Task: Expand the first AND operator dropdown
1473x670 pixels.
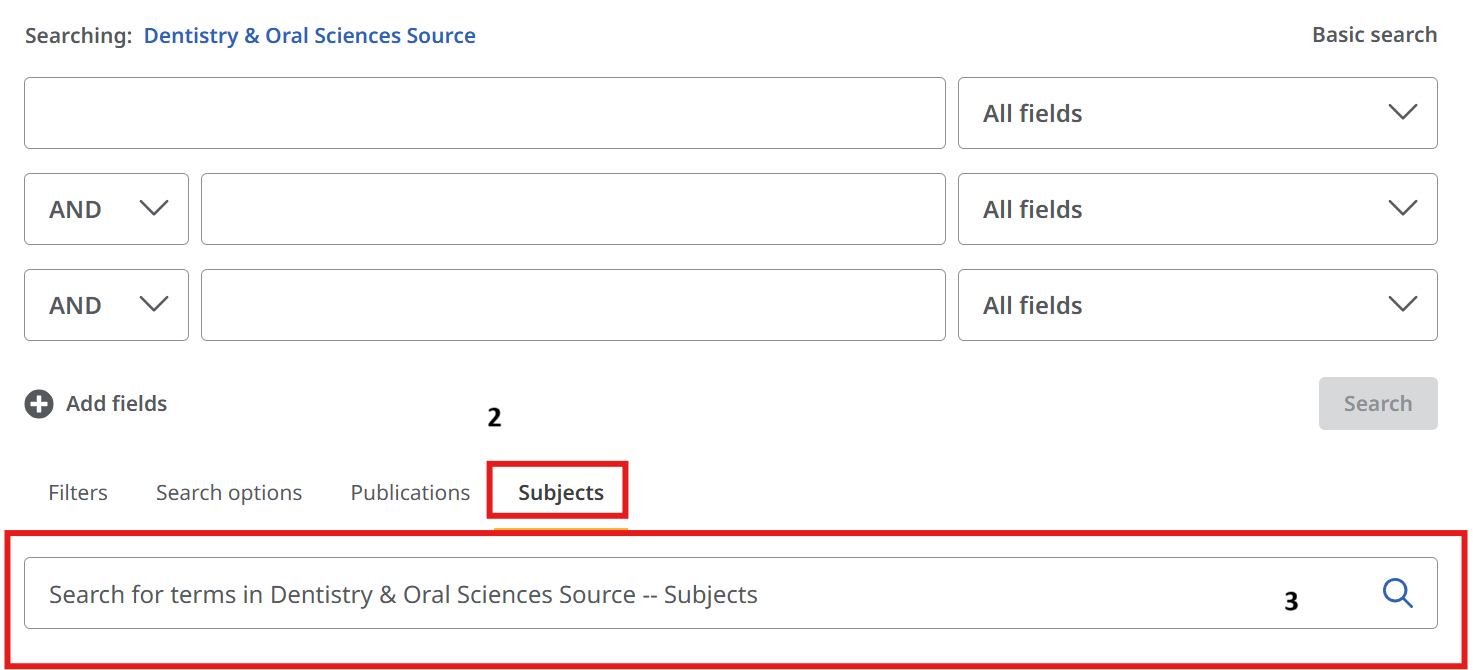Action: 106,209
